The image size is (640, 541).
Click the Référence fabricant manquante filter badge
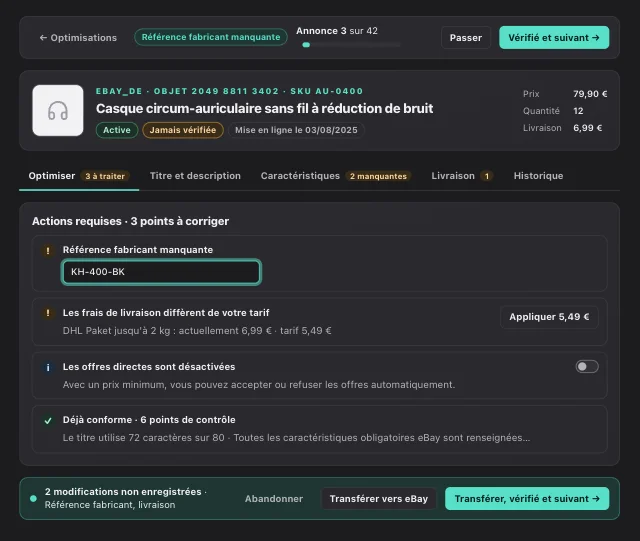pos(211,37)
